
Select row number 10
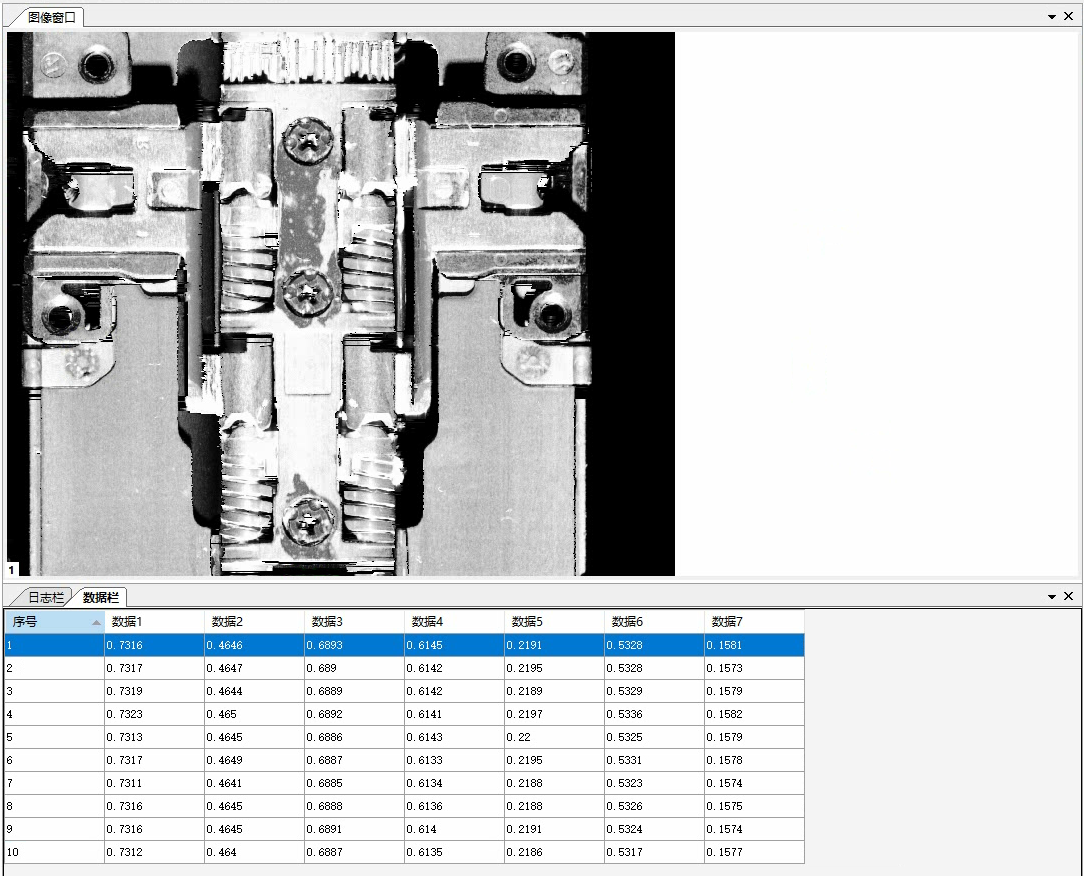point(55,852)
